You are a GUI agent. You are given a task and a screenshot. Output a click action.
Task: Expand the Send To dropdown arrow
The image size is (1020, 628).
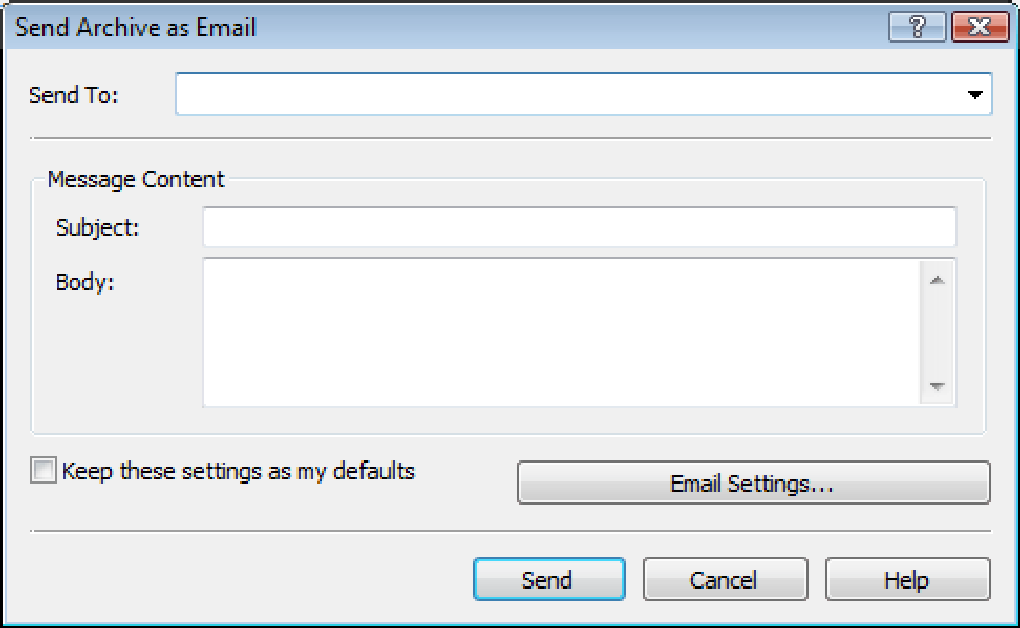click(x=975, y=95)
